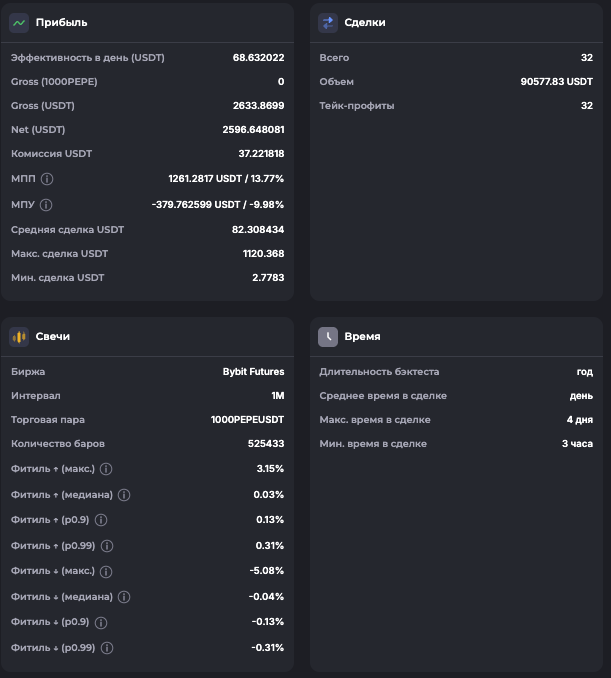Click info icon beside Фитиль ↓ (медиана)
This screenshot has width=611, height=678.
click(x=124, y=597)
